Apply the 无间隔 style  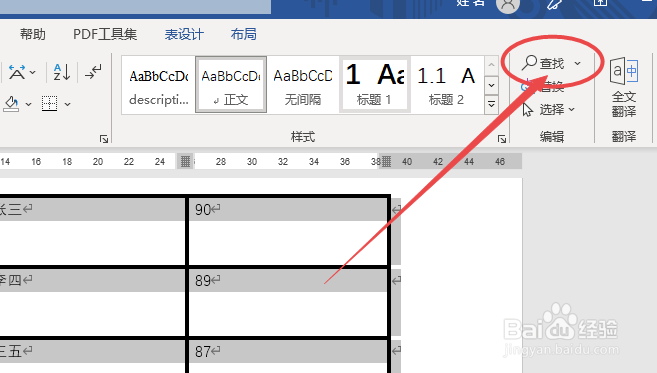303,85
